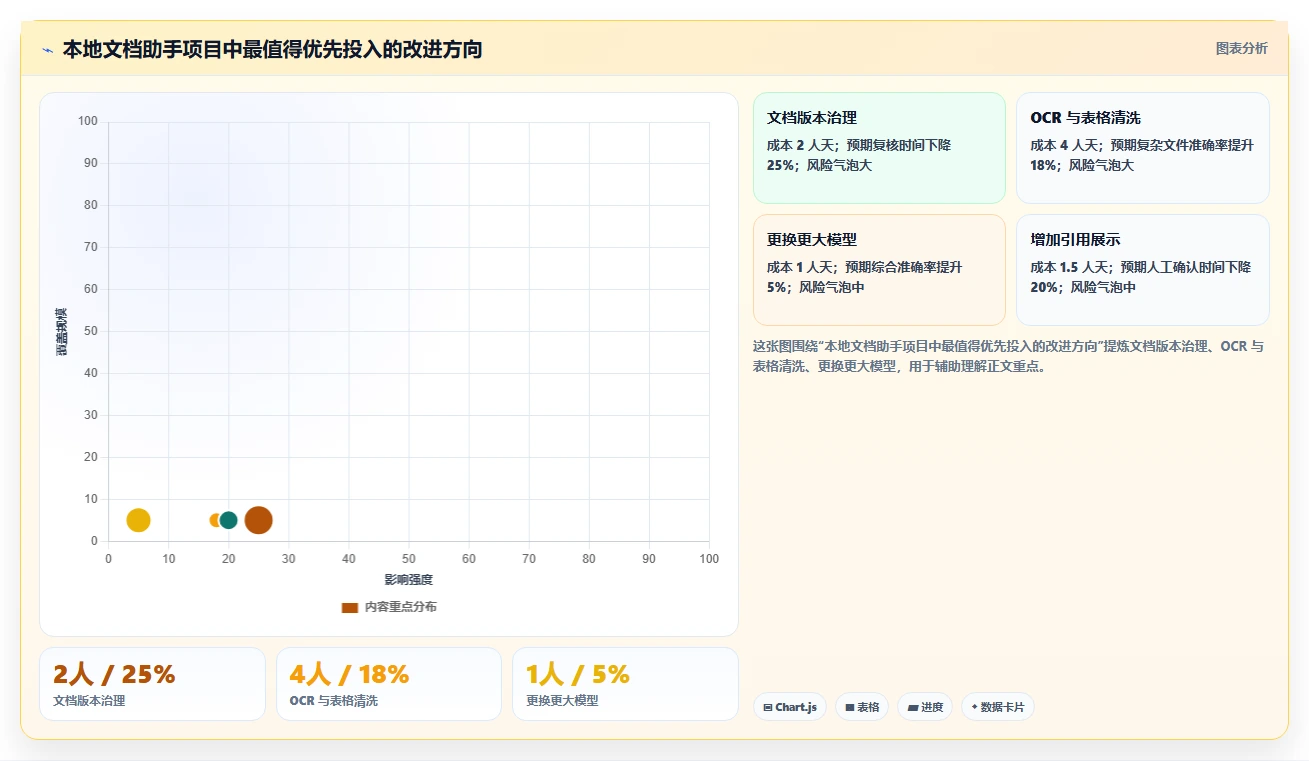Screen dimensions: 1309x761
Task: Click the 数据卡片 tag chip
Action: click(998, 707)
